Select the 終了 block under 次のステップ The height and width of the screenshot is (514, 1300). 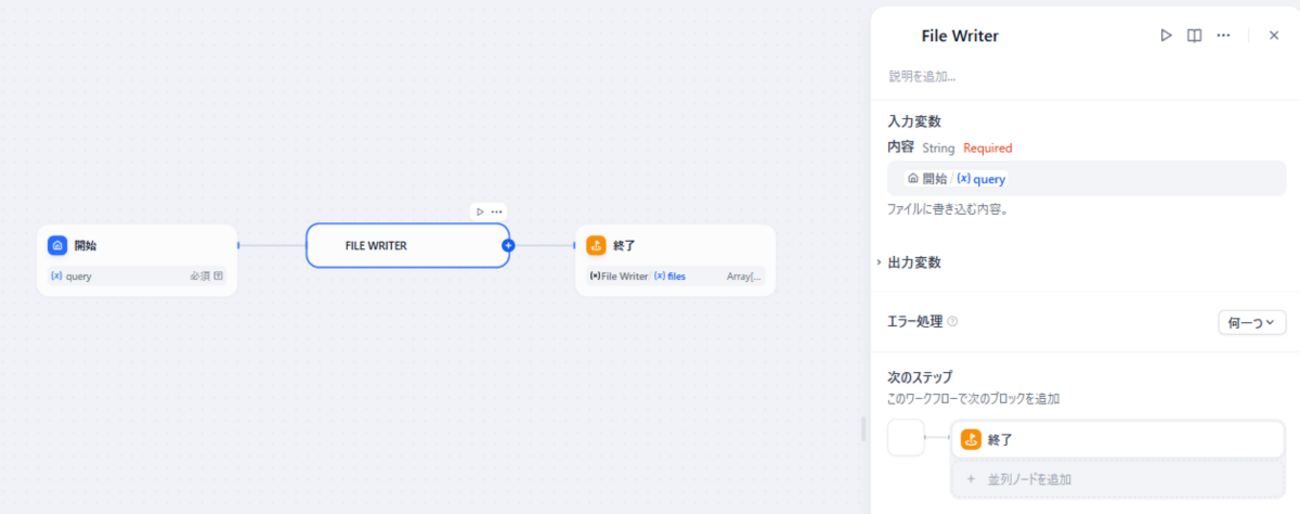[1117, 439]
